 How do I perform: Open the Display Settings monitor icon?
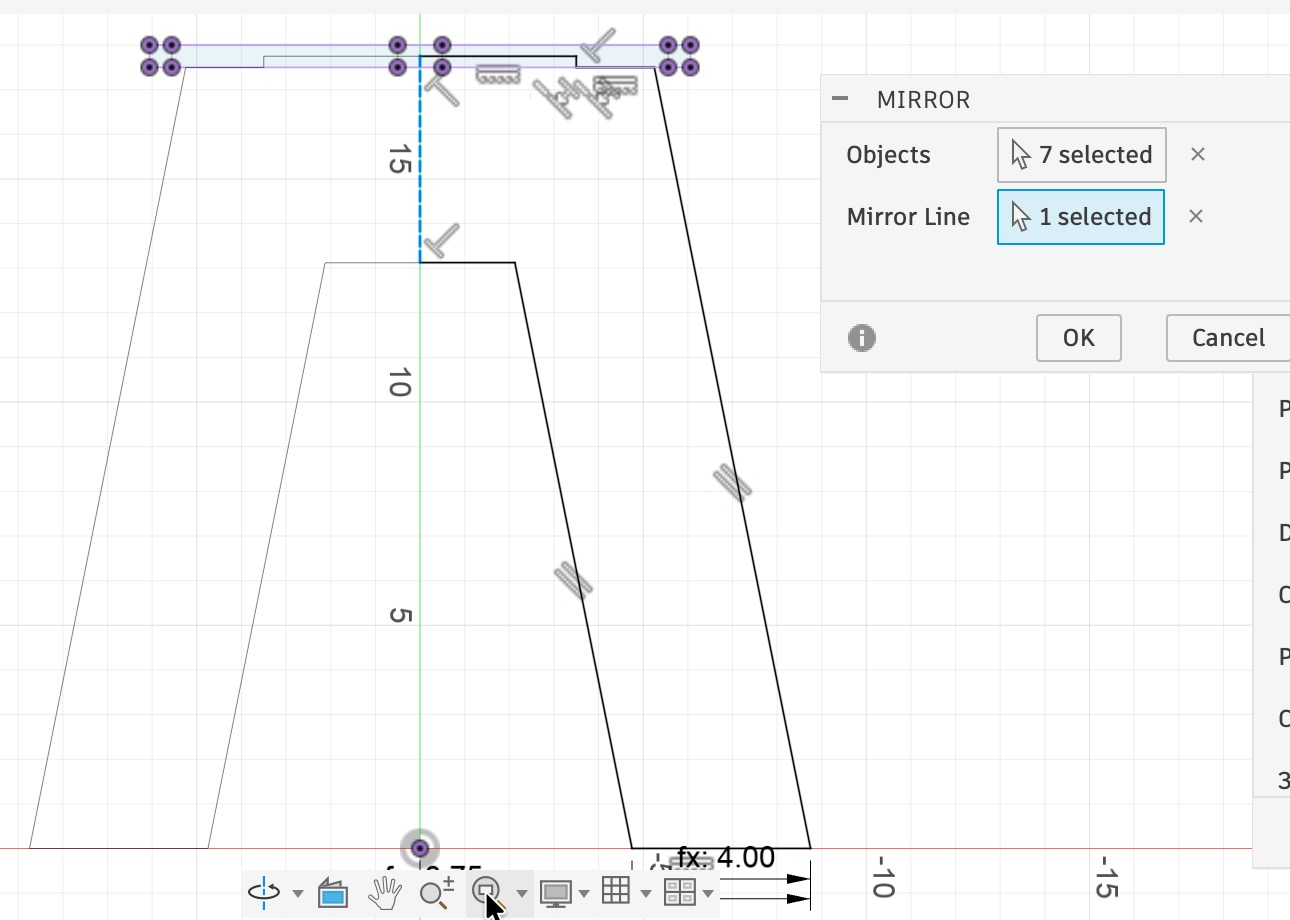(x=555, y=892)
